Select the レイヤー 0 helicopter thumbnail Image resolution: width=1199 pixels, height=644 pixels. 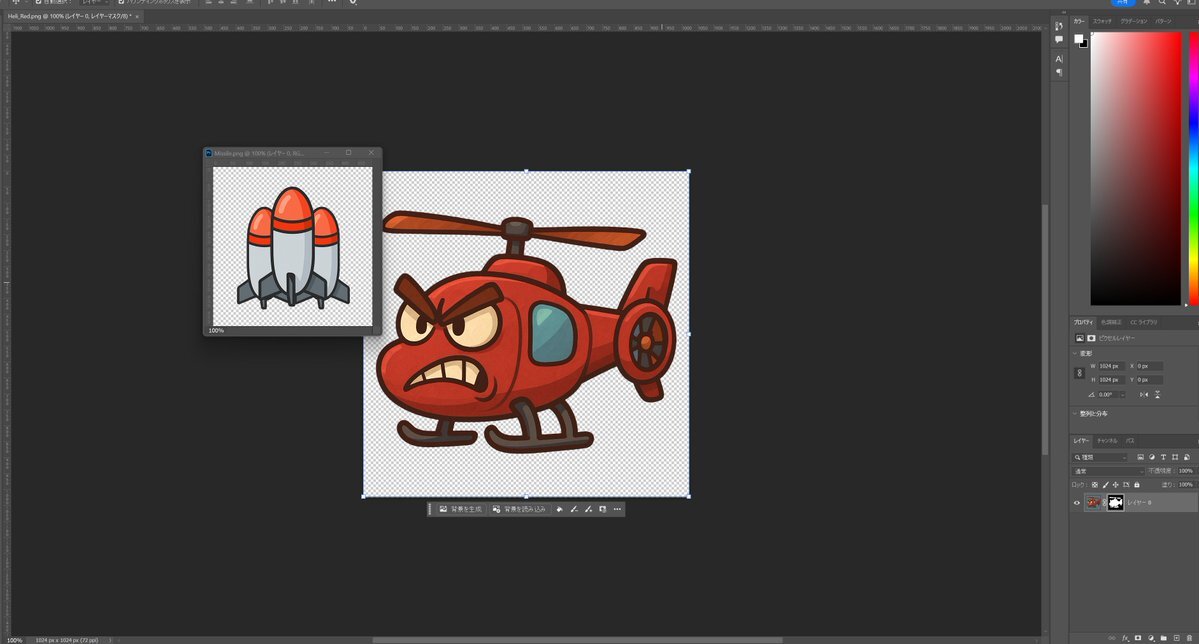pos(1093,503)
